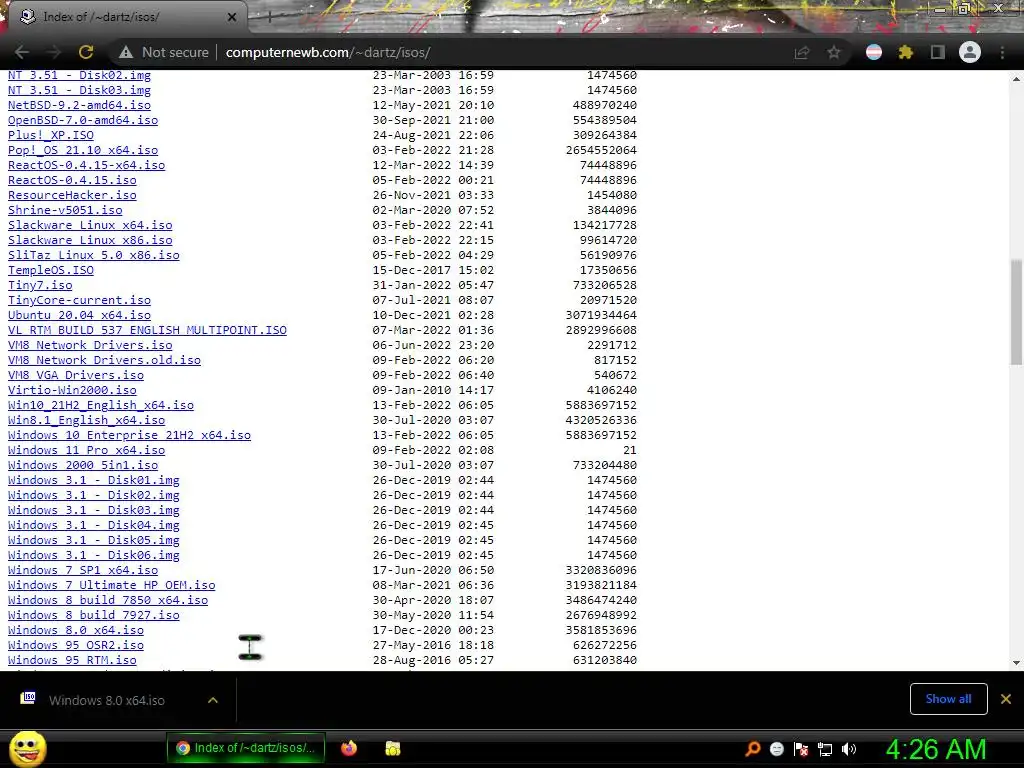Click the white circular tray icon
Screen dimensions: 1024x768
[x=776, y=749]
